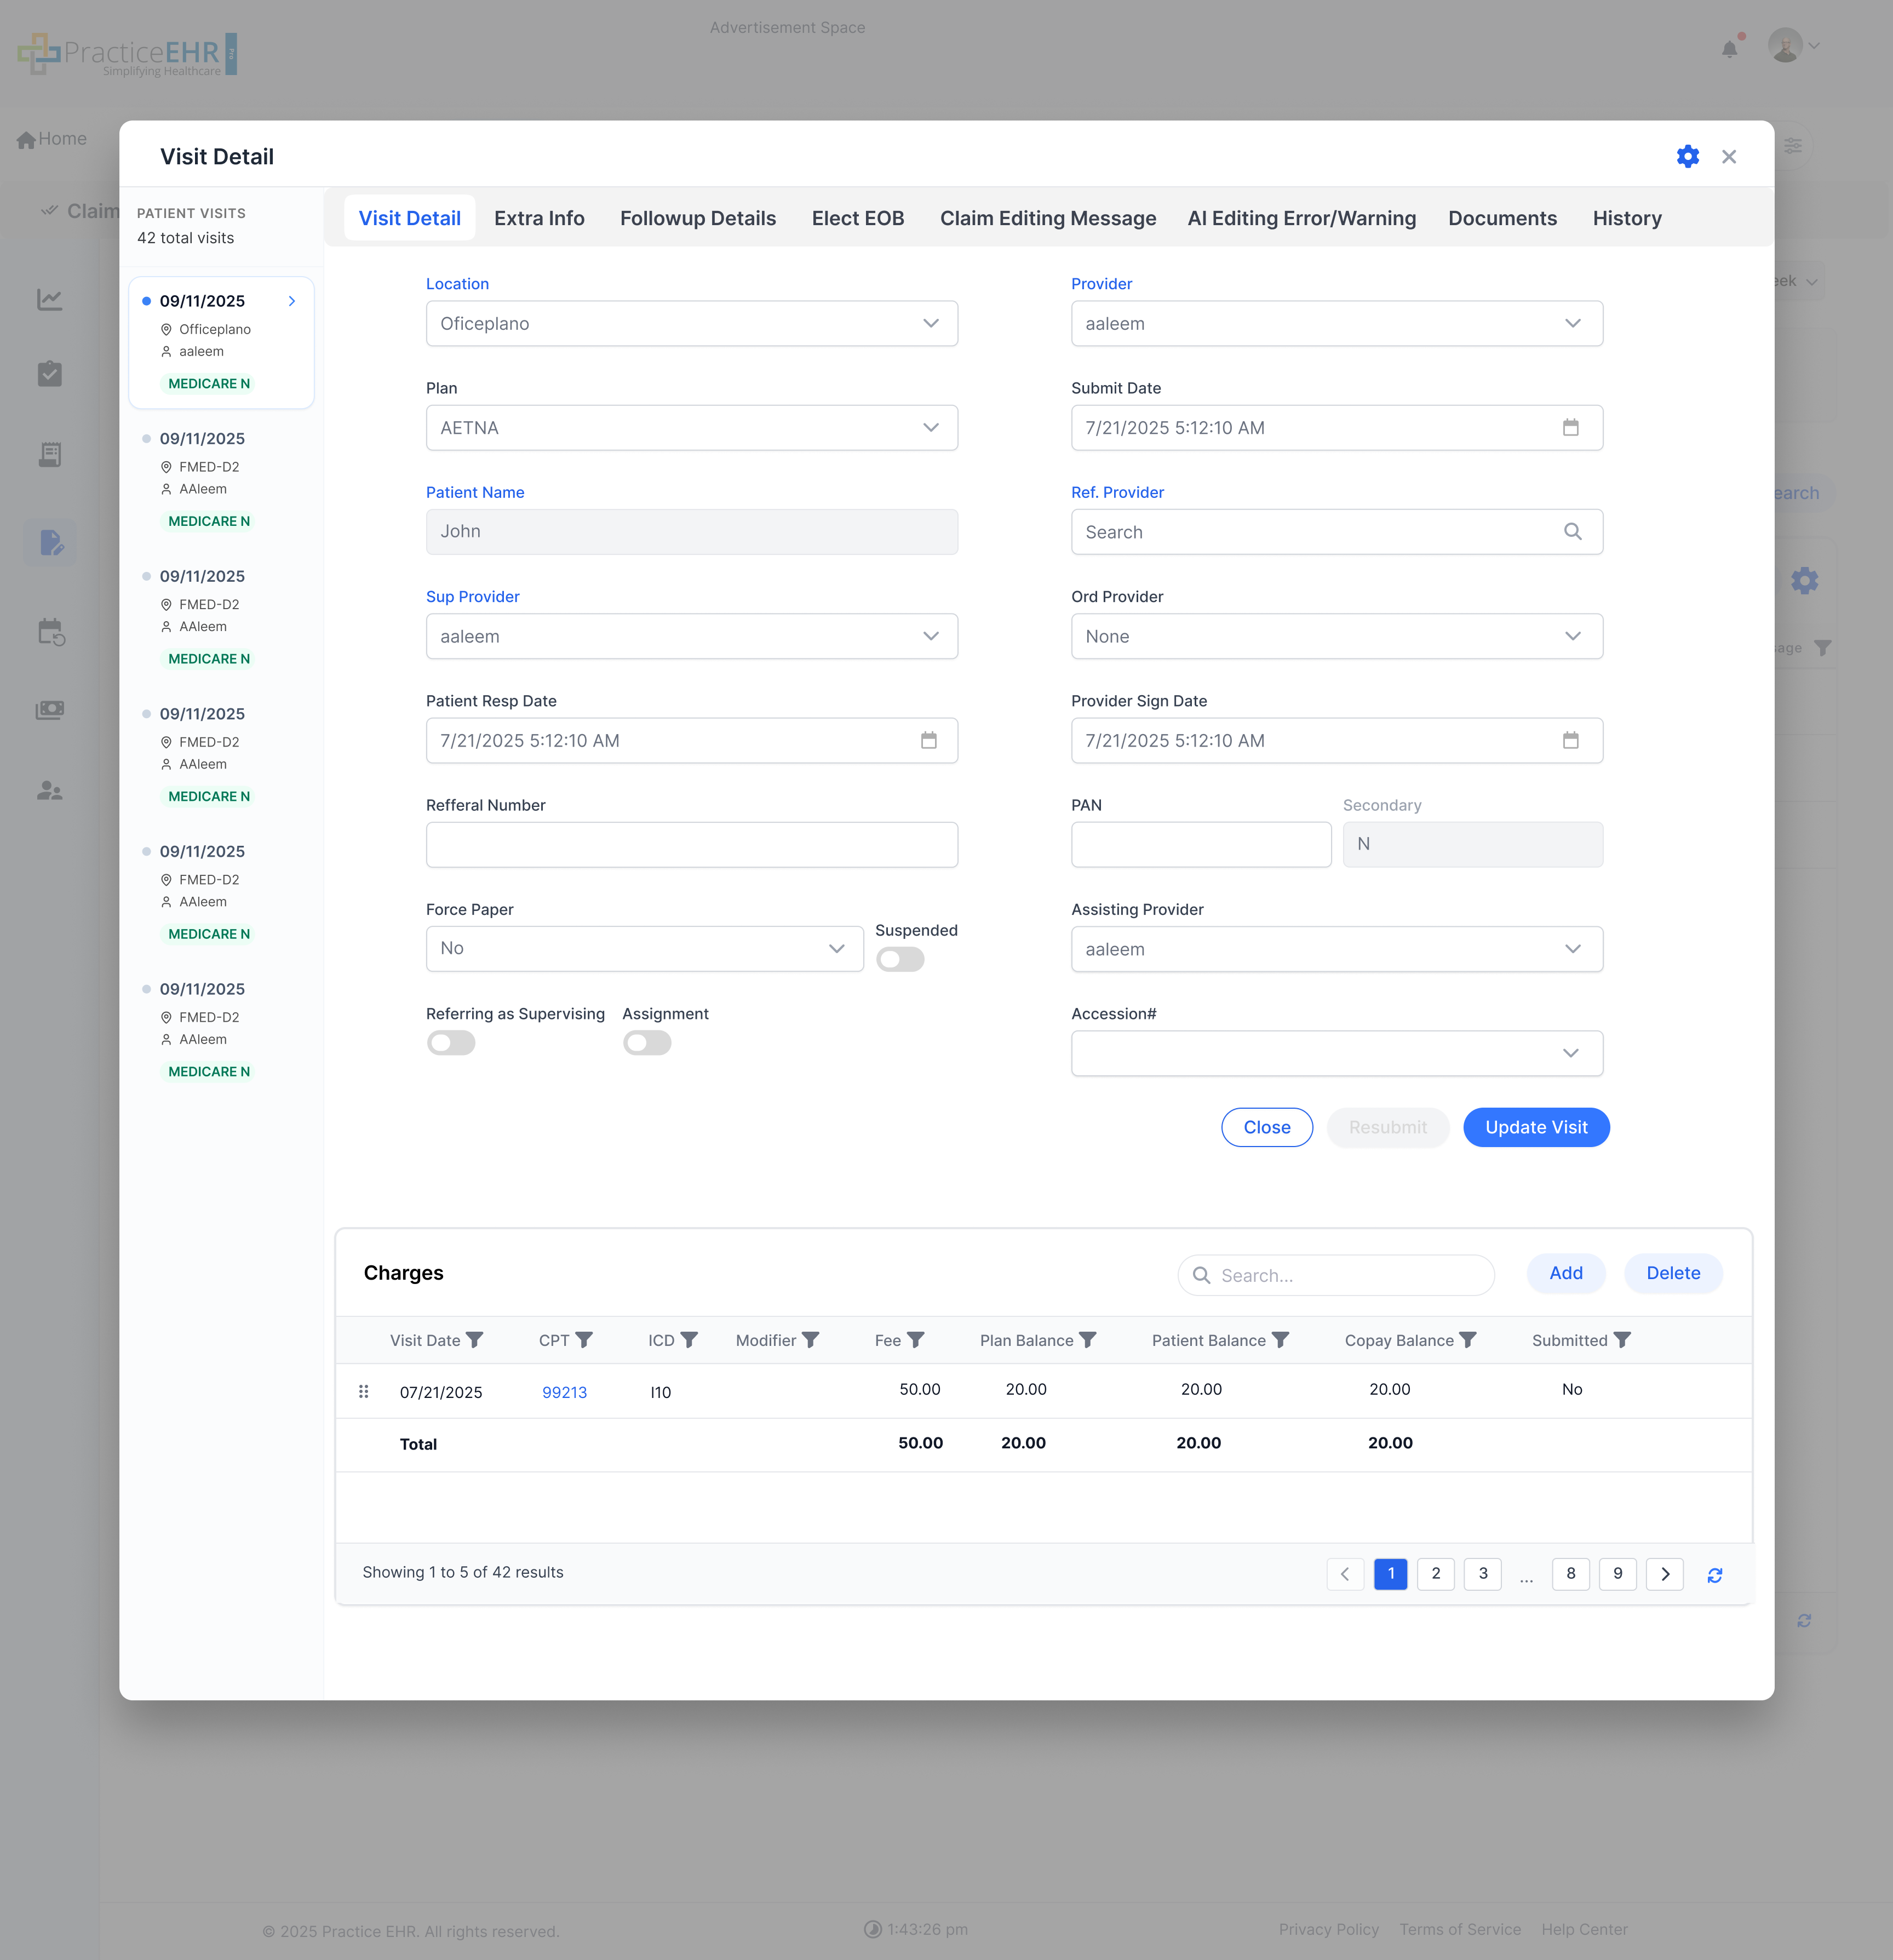Viewport: 1893px width, 1960px height.
Task: Click the Update Visit button
Action: point(1536,1127)
